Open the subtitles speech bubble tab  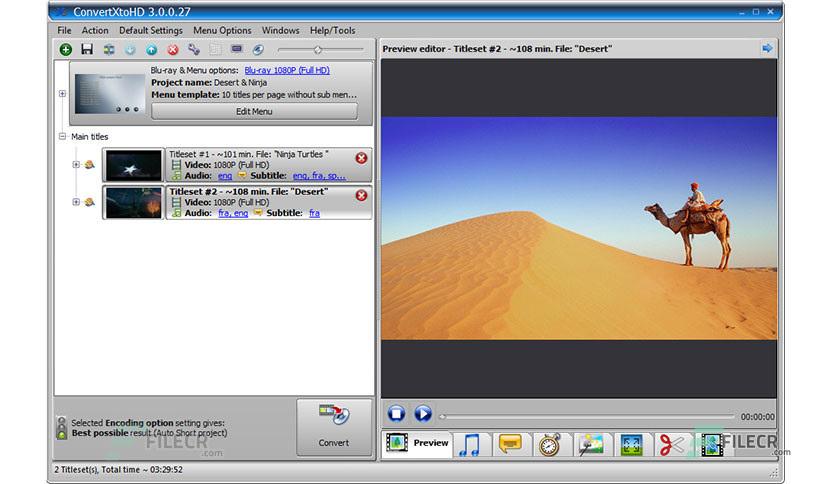click(510, 445)
